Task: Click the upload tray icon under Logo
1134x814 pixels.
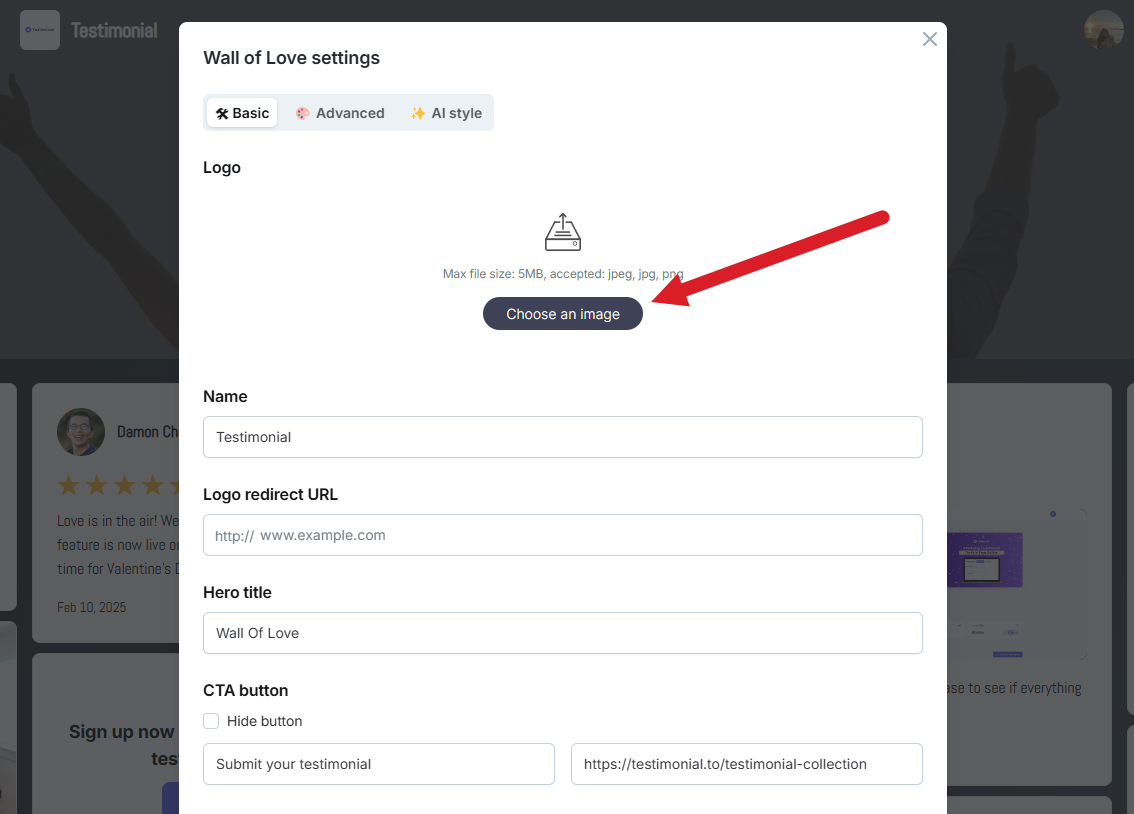Action: [563, 232]
